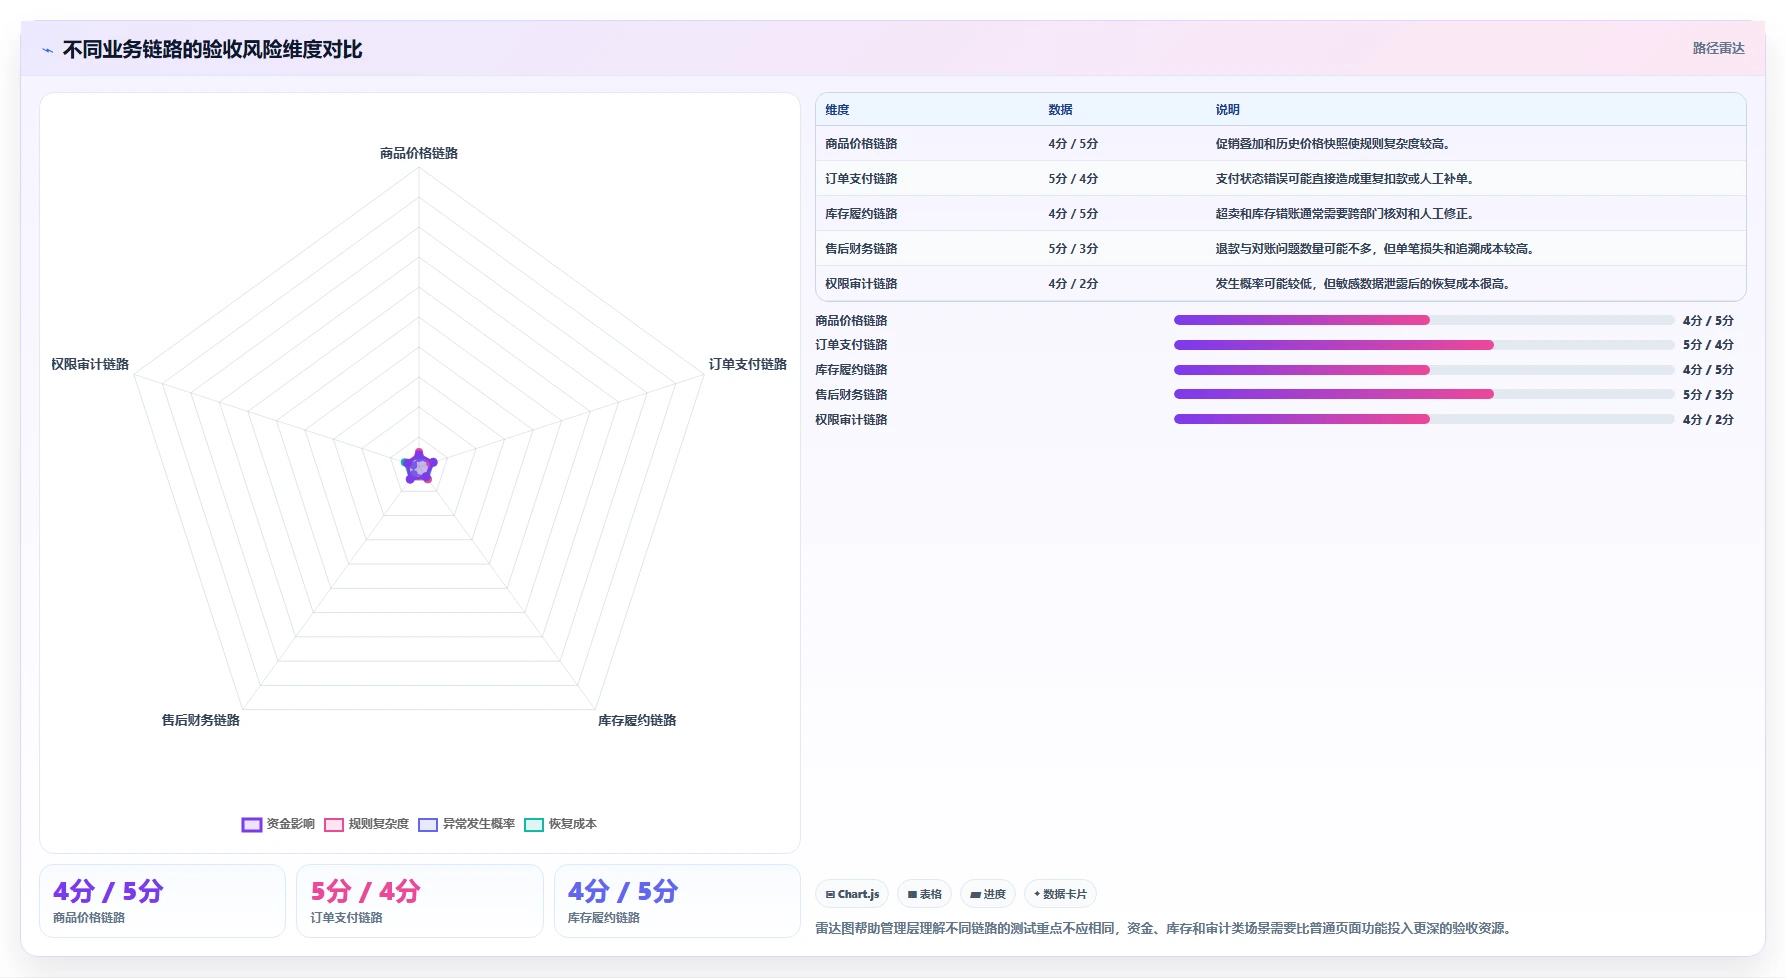
Task: Open the 订单支付链路 summary card
Action: 420,901
